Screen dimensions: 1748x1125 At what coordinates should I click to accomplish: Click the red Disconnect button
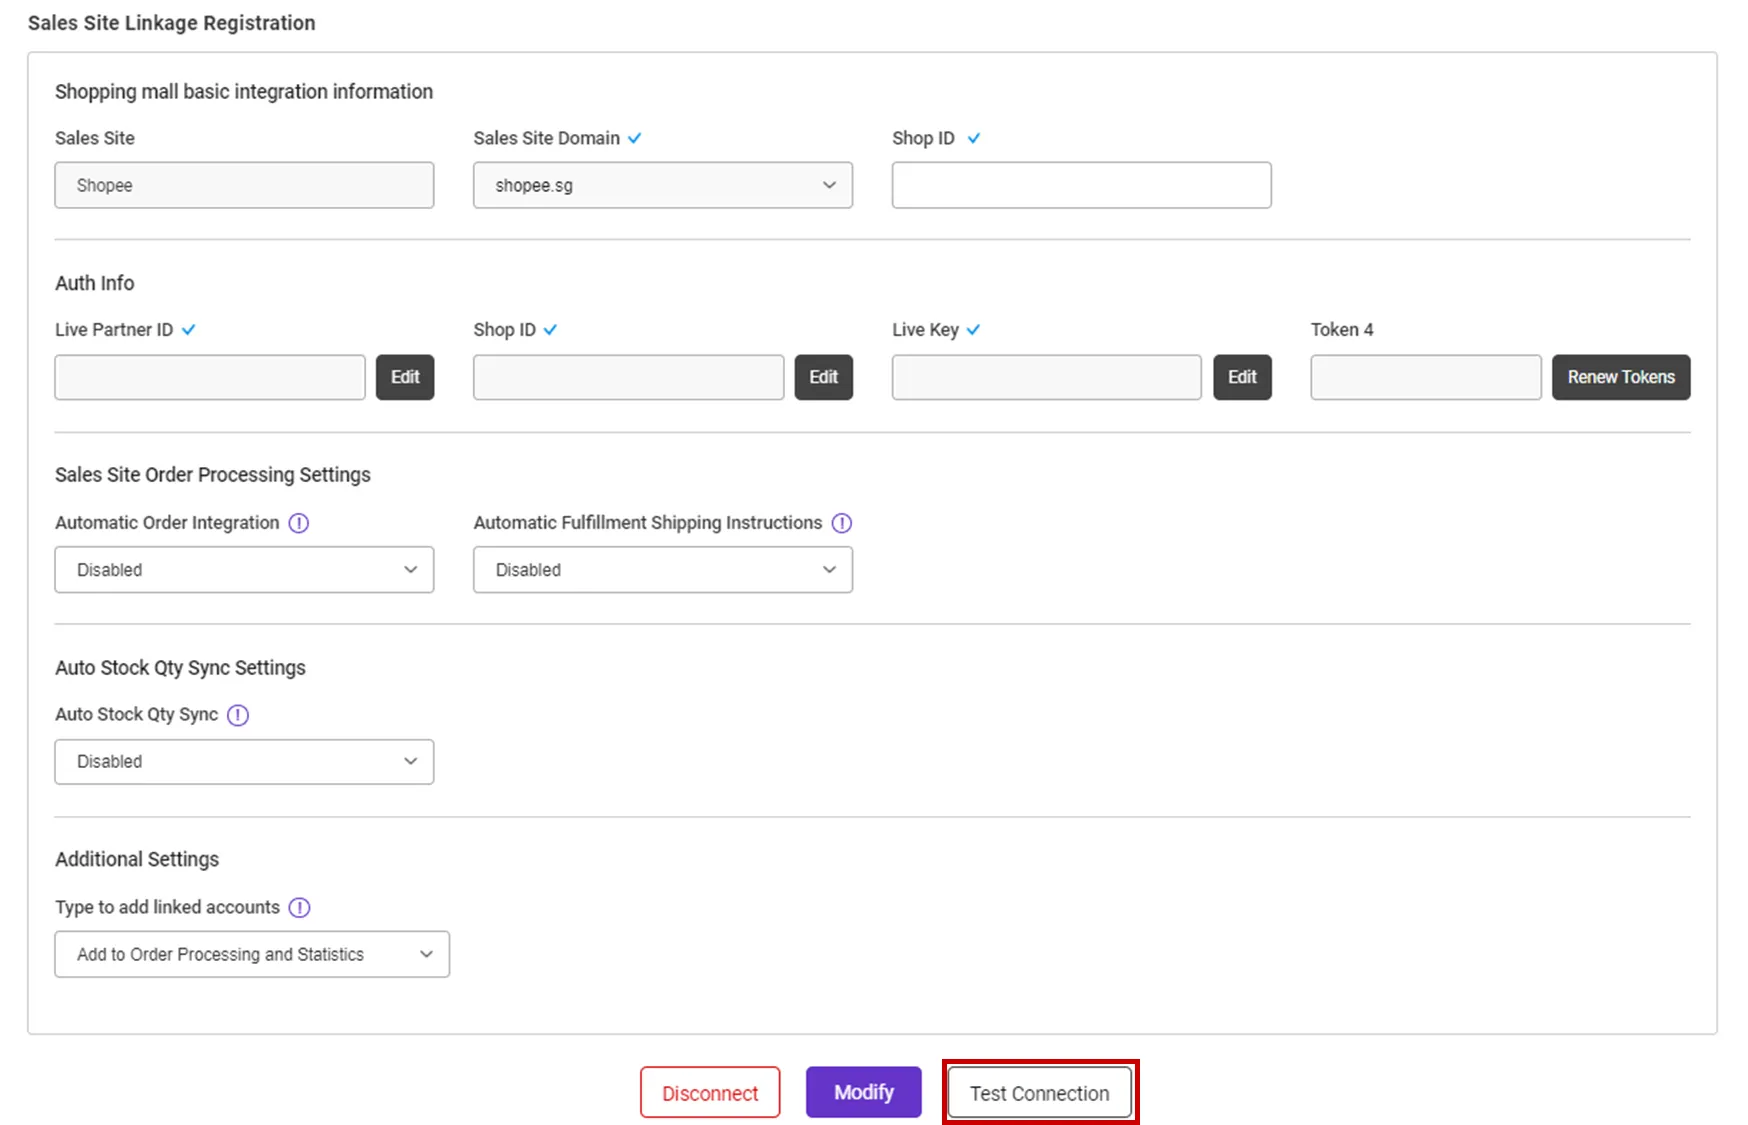pyautogui.click(x=710, y=1093)
